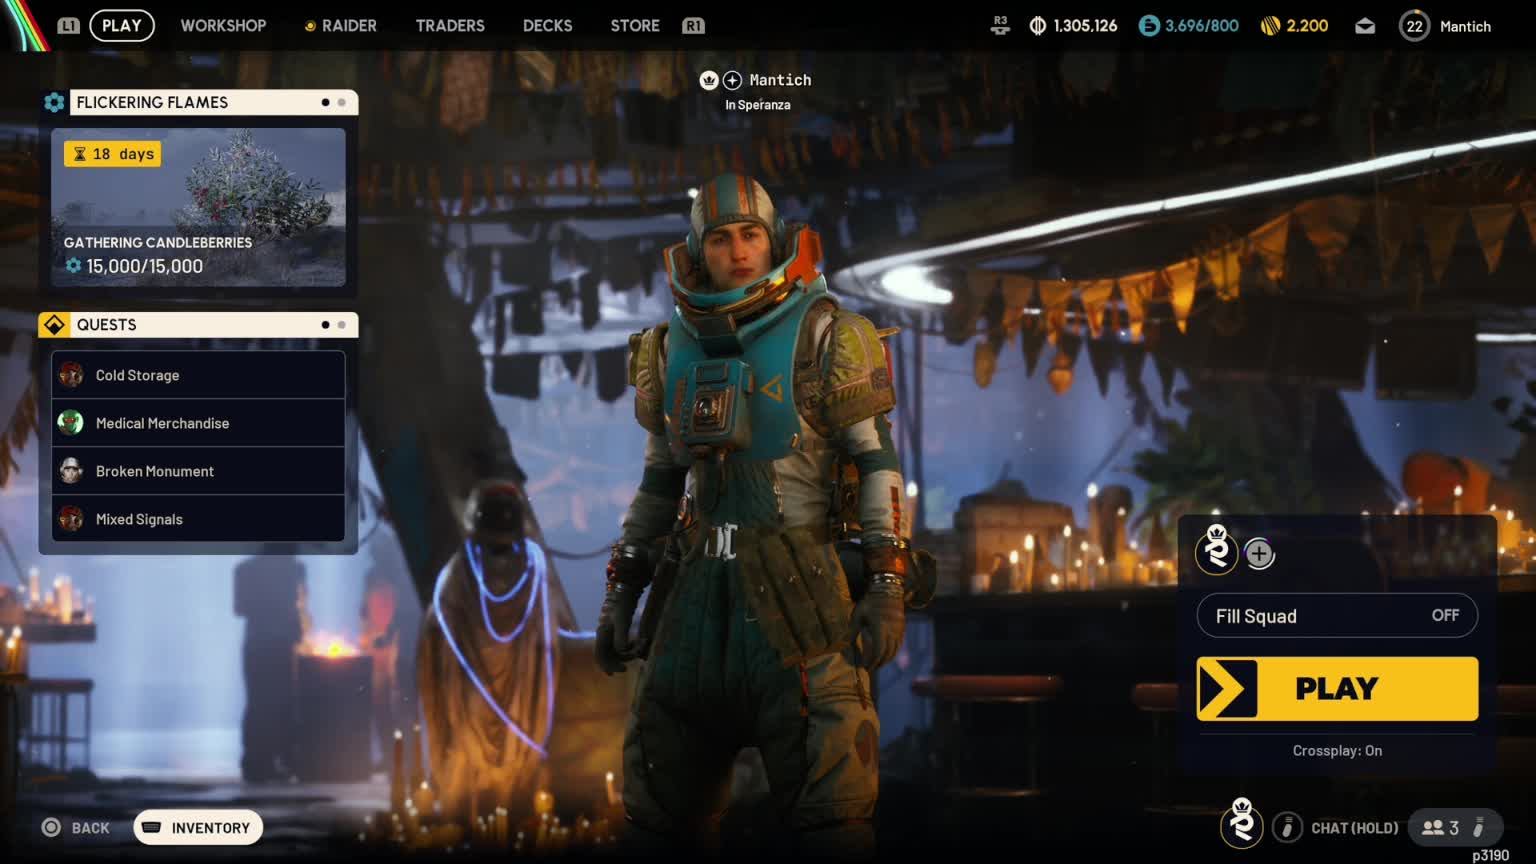
Task: Click the Quests diamond icon
Action: point(54,324)
